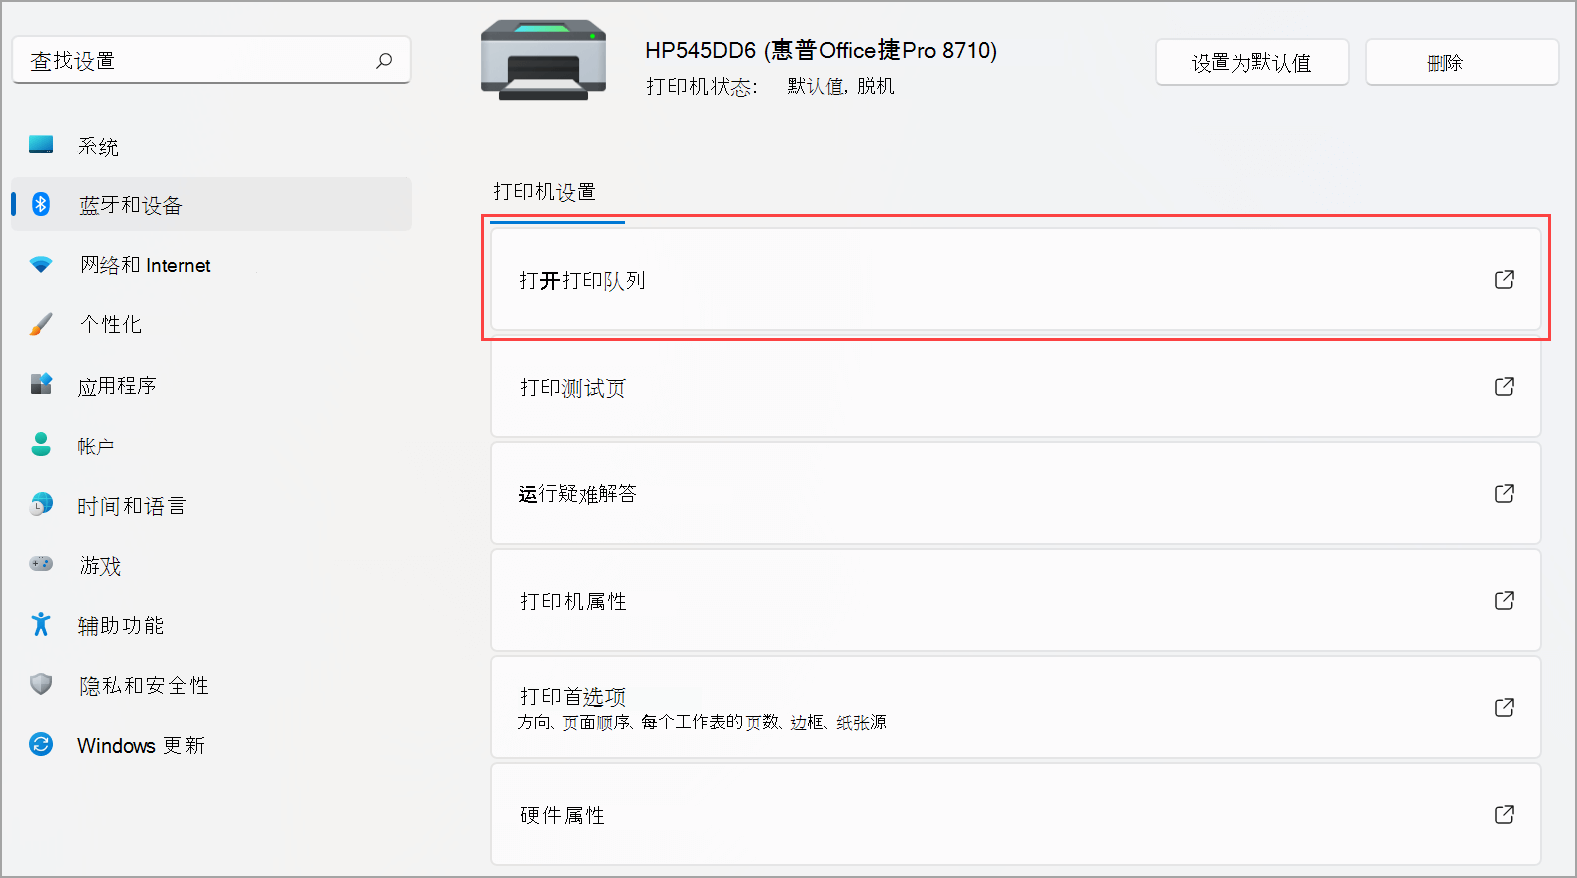Viewport: 1577px width, 878px height.
Task: Click external-link icon on 运行疑难解答 row
Action: point(1504,494)
